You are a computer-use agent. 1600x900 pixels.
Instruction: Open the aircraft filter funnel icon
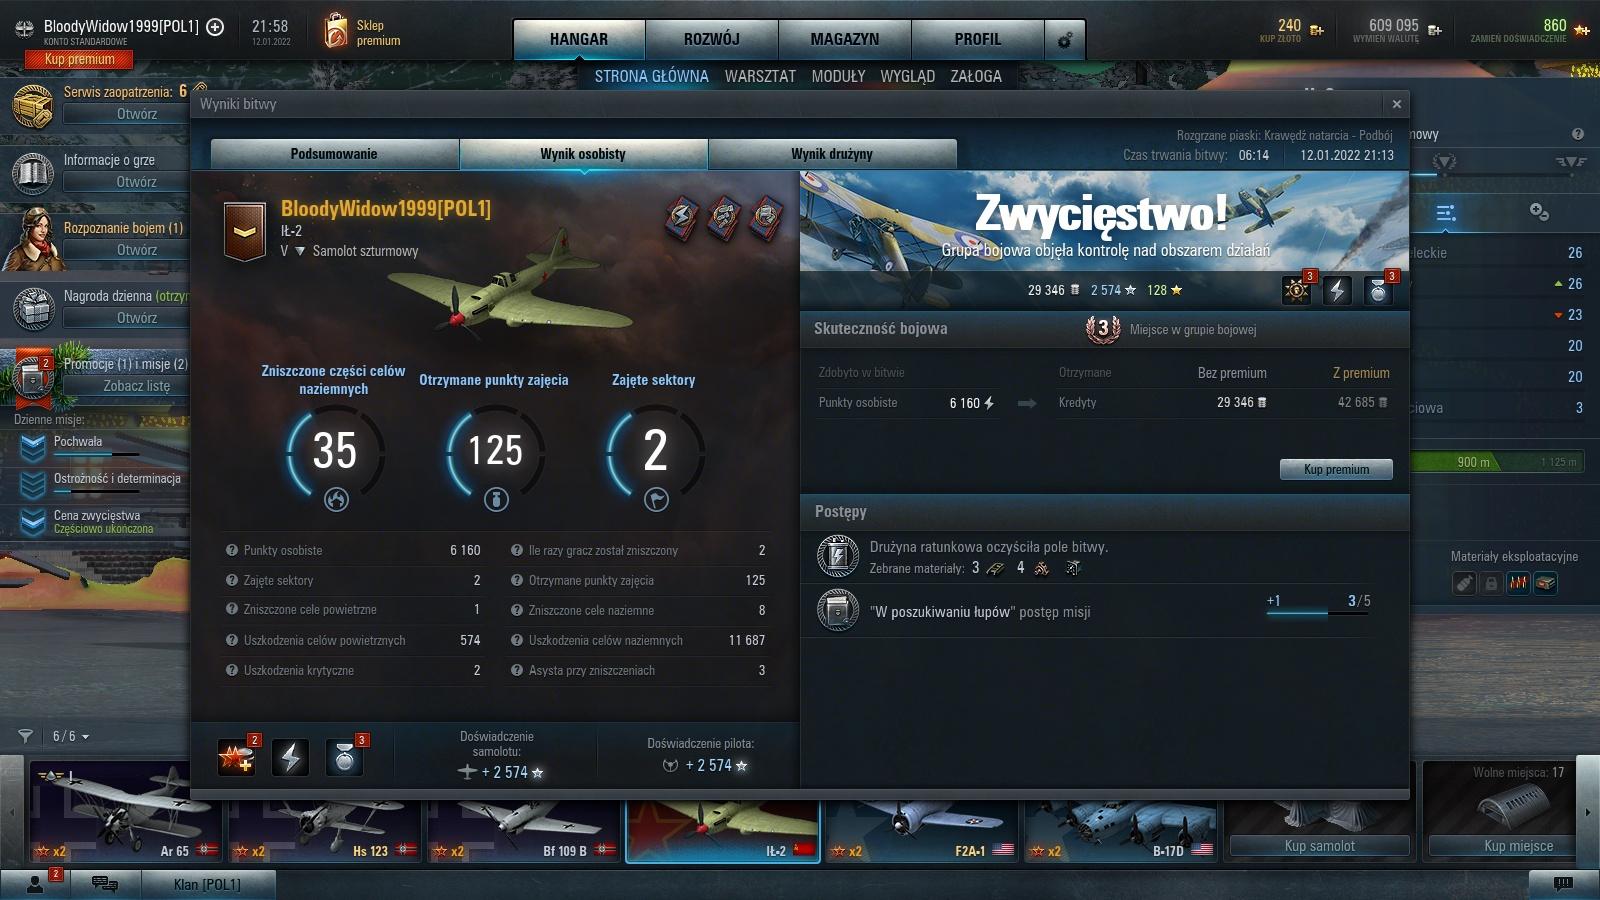25,736
